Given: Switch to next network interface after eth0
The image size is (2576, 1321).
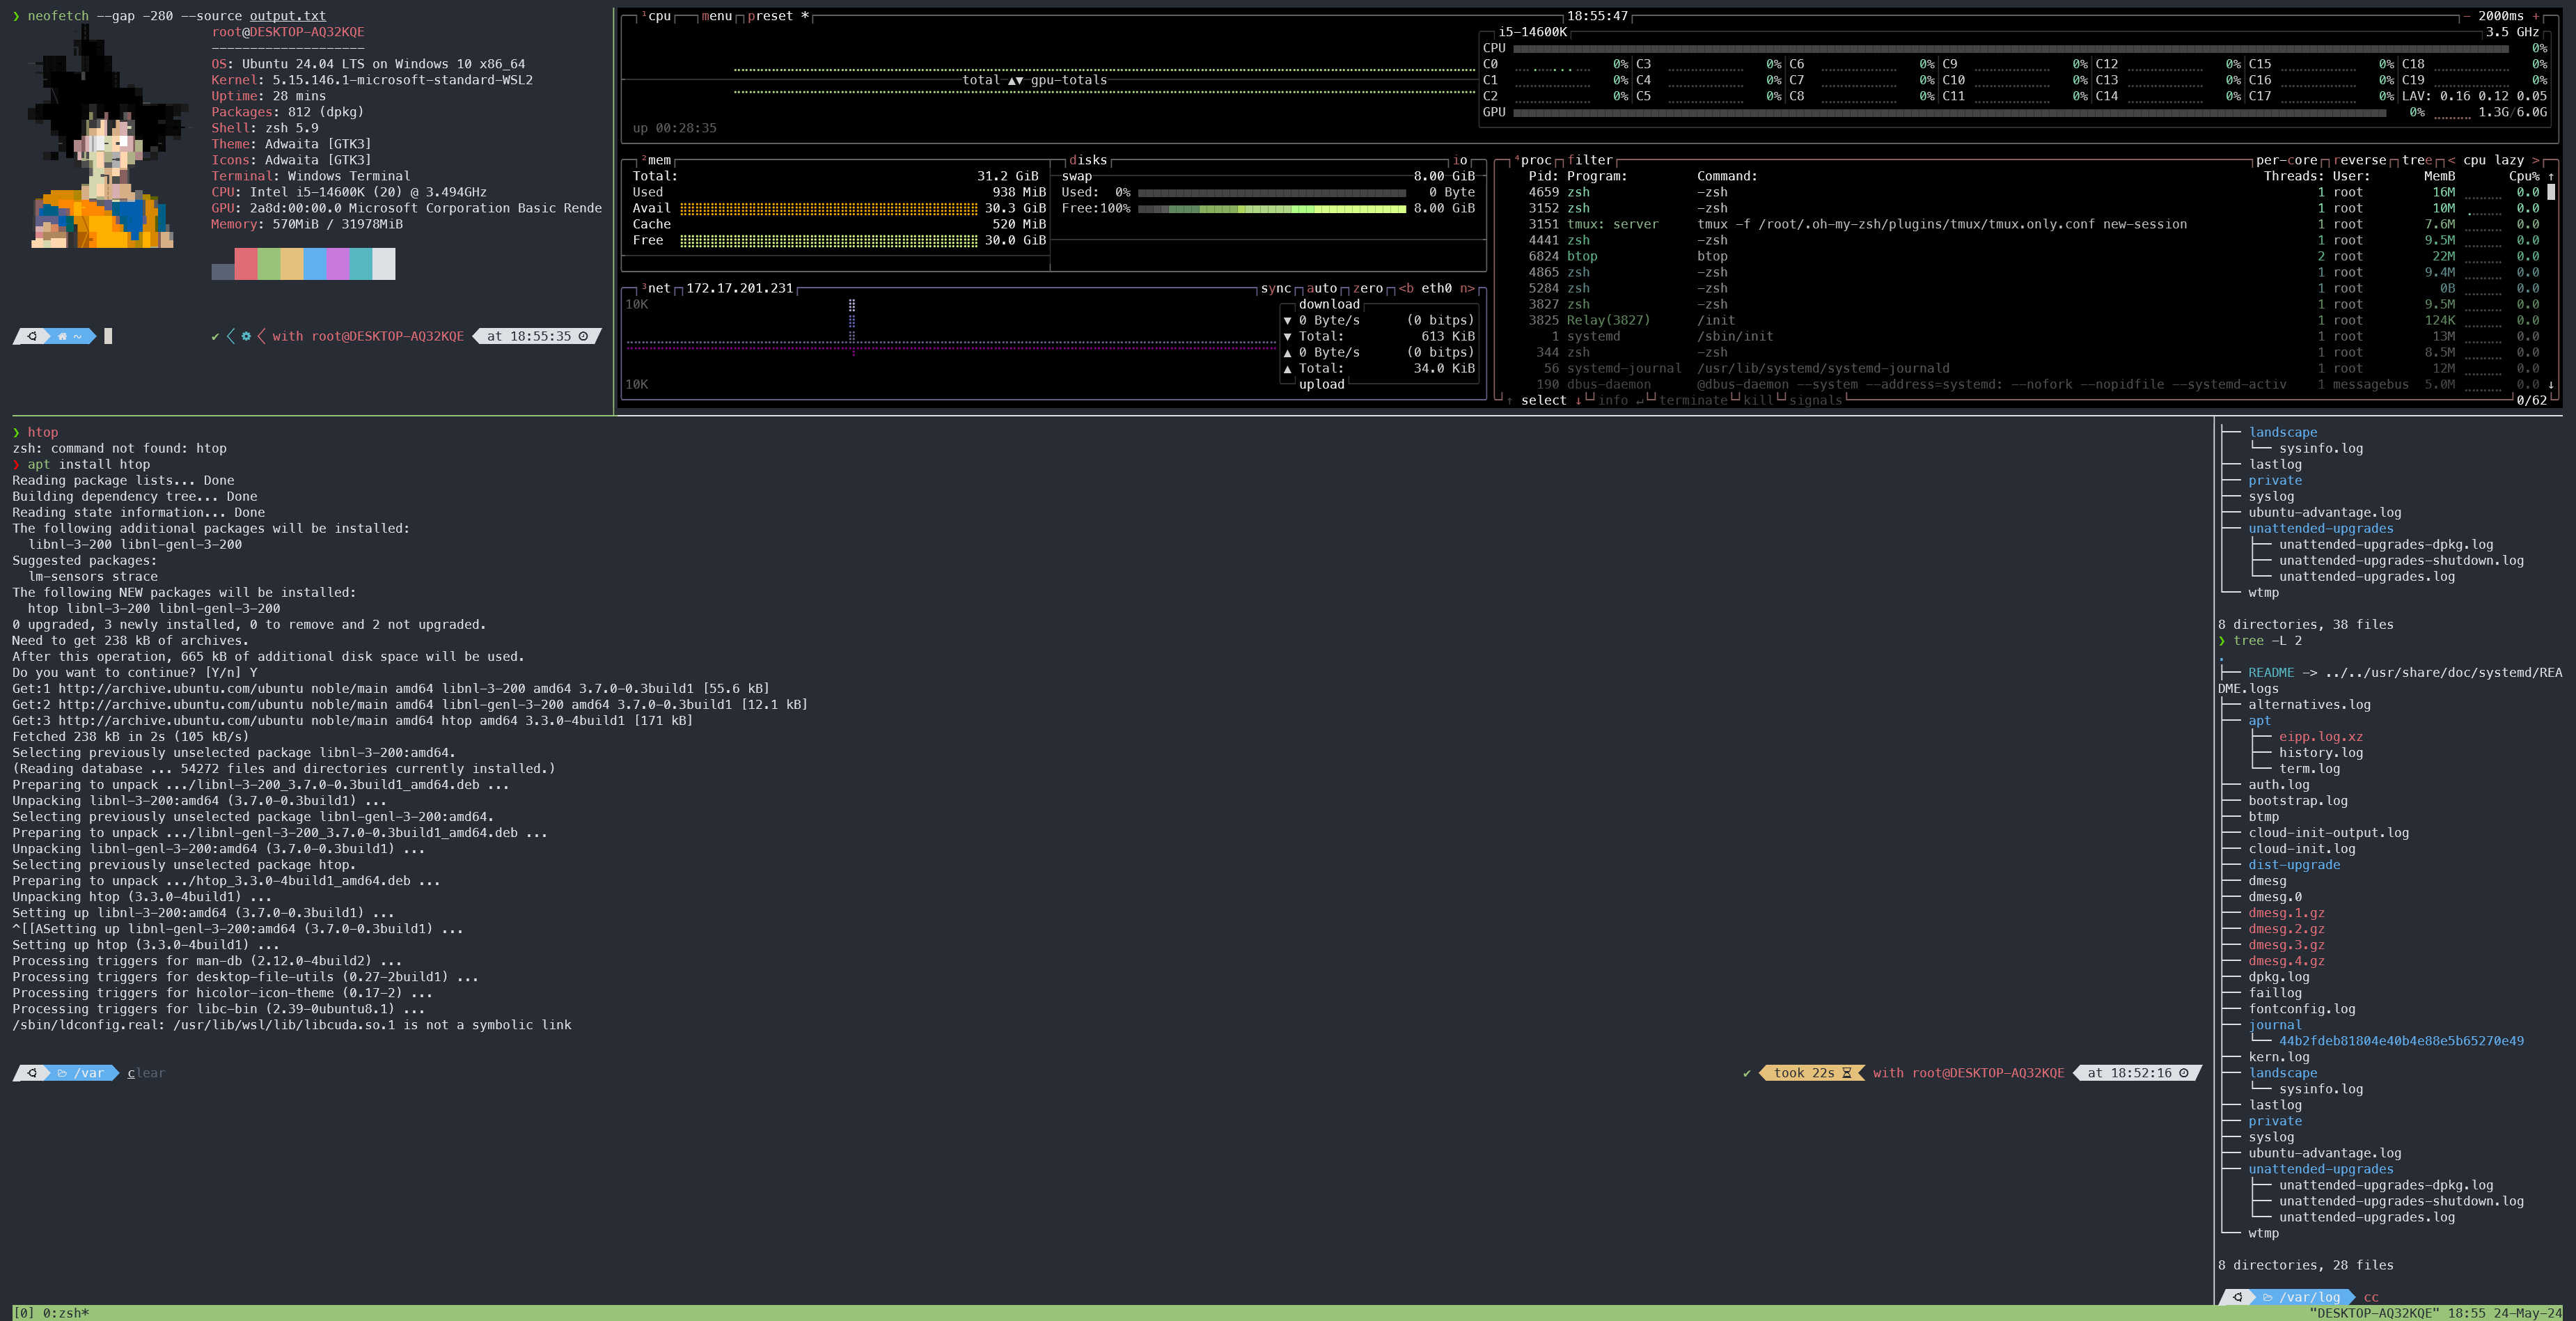Looking at the screenshot, I should pos(1467,288).
